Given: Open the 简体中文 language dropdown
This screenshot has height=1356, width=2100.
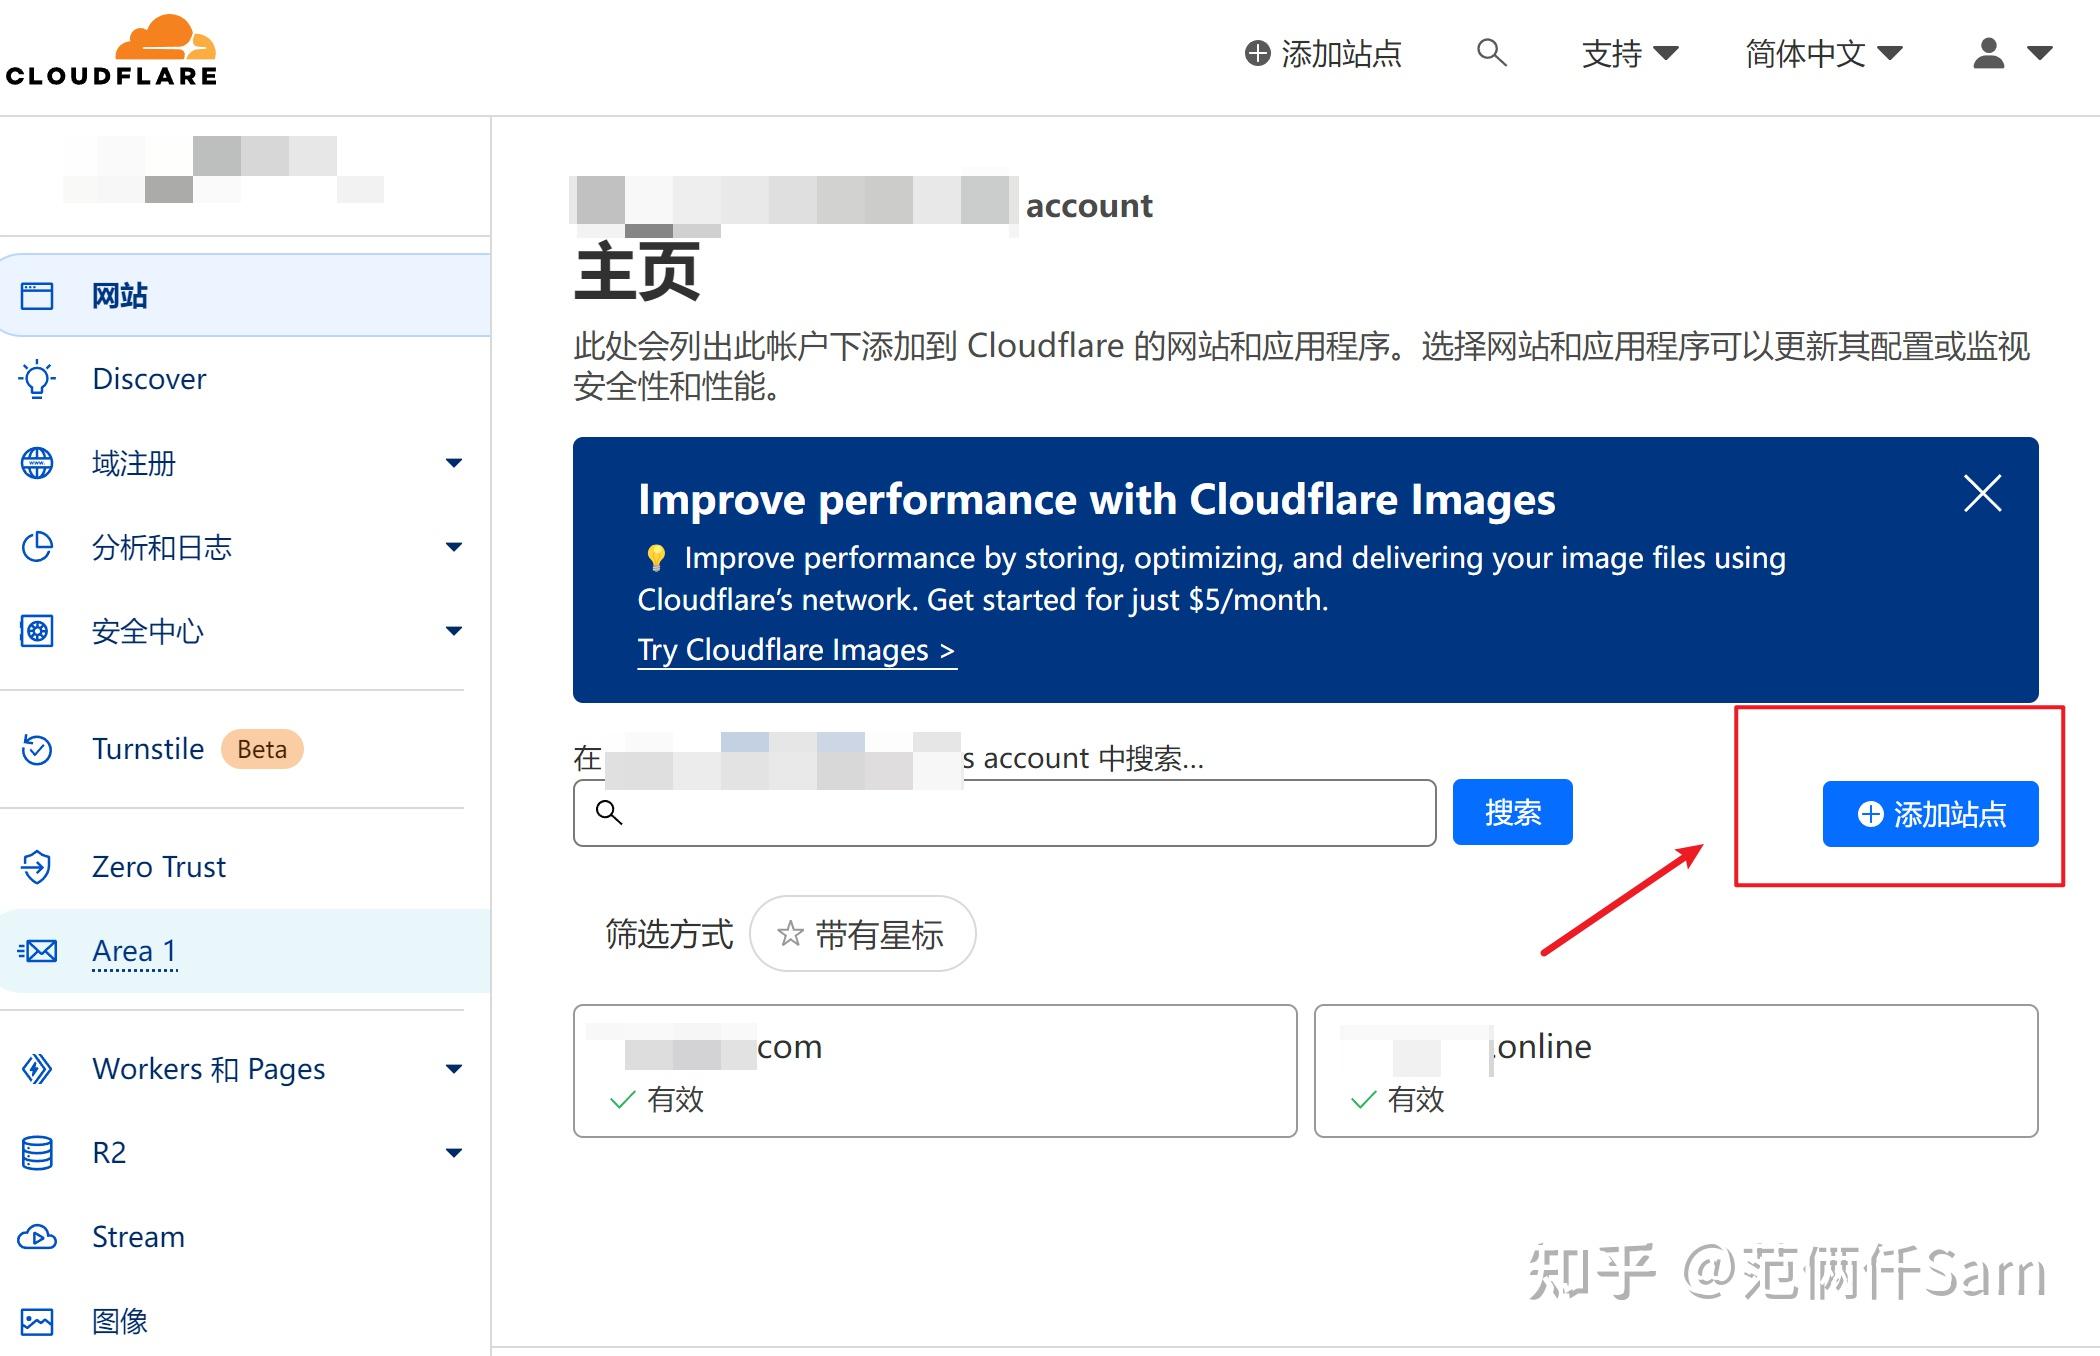Looking at the screenshot, I should (1823, 53).
